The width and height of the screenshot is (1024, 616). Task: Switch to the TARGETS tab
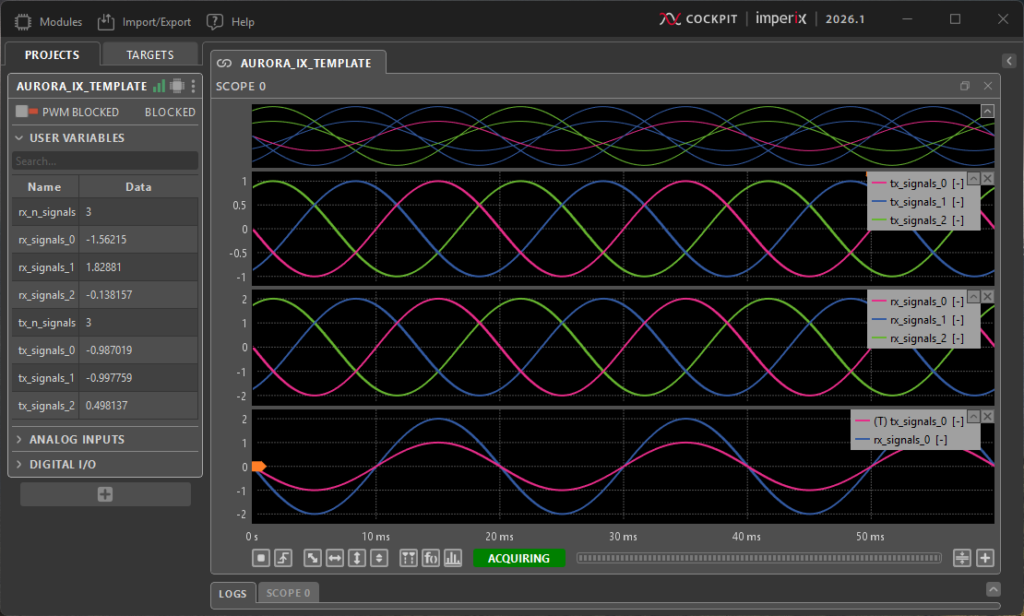[150, 55]
